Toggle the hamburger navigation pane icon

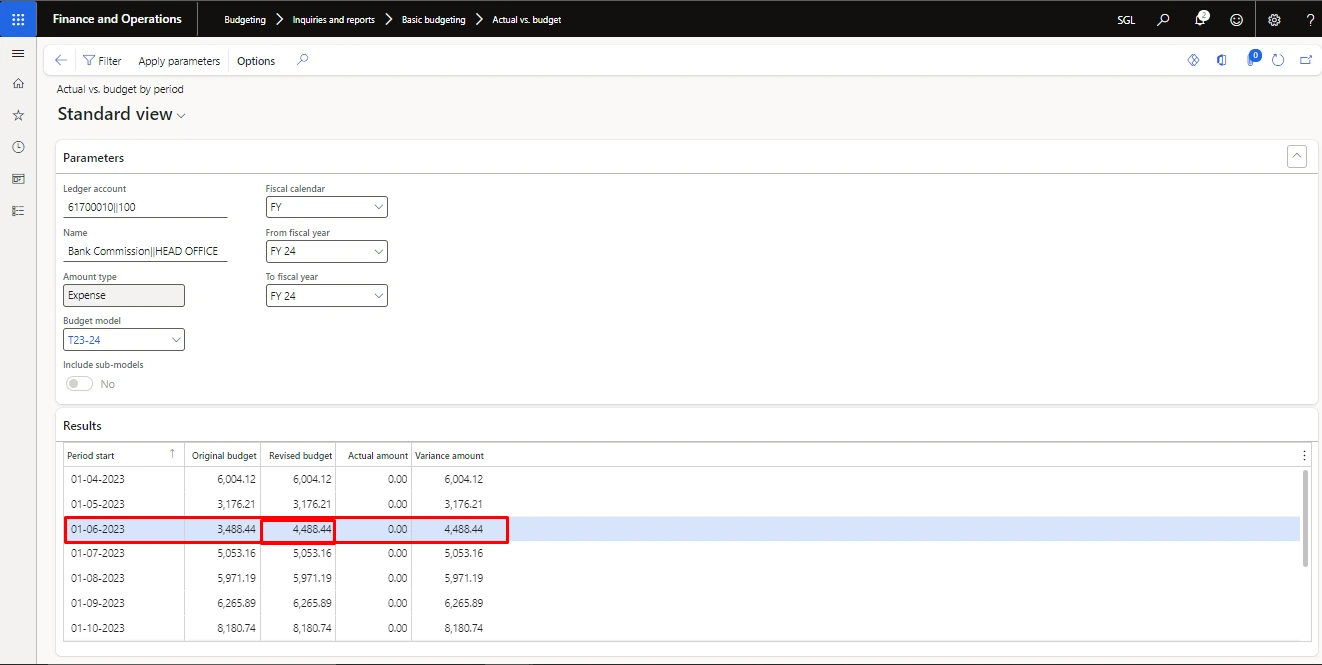18,53
